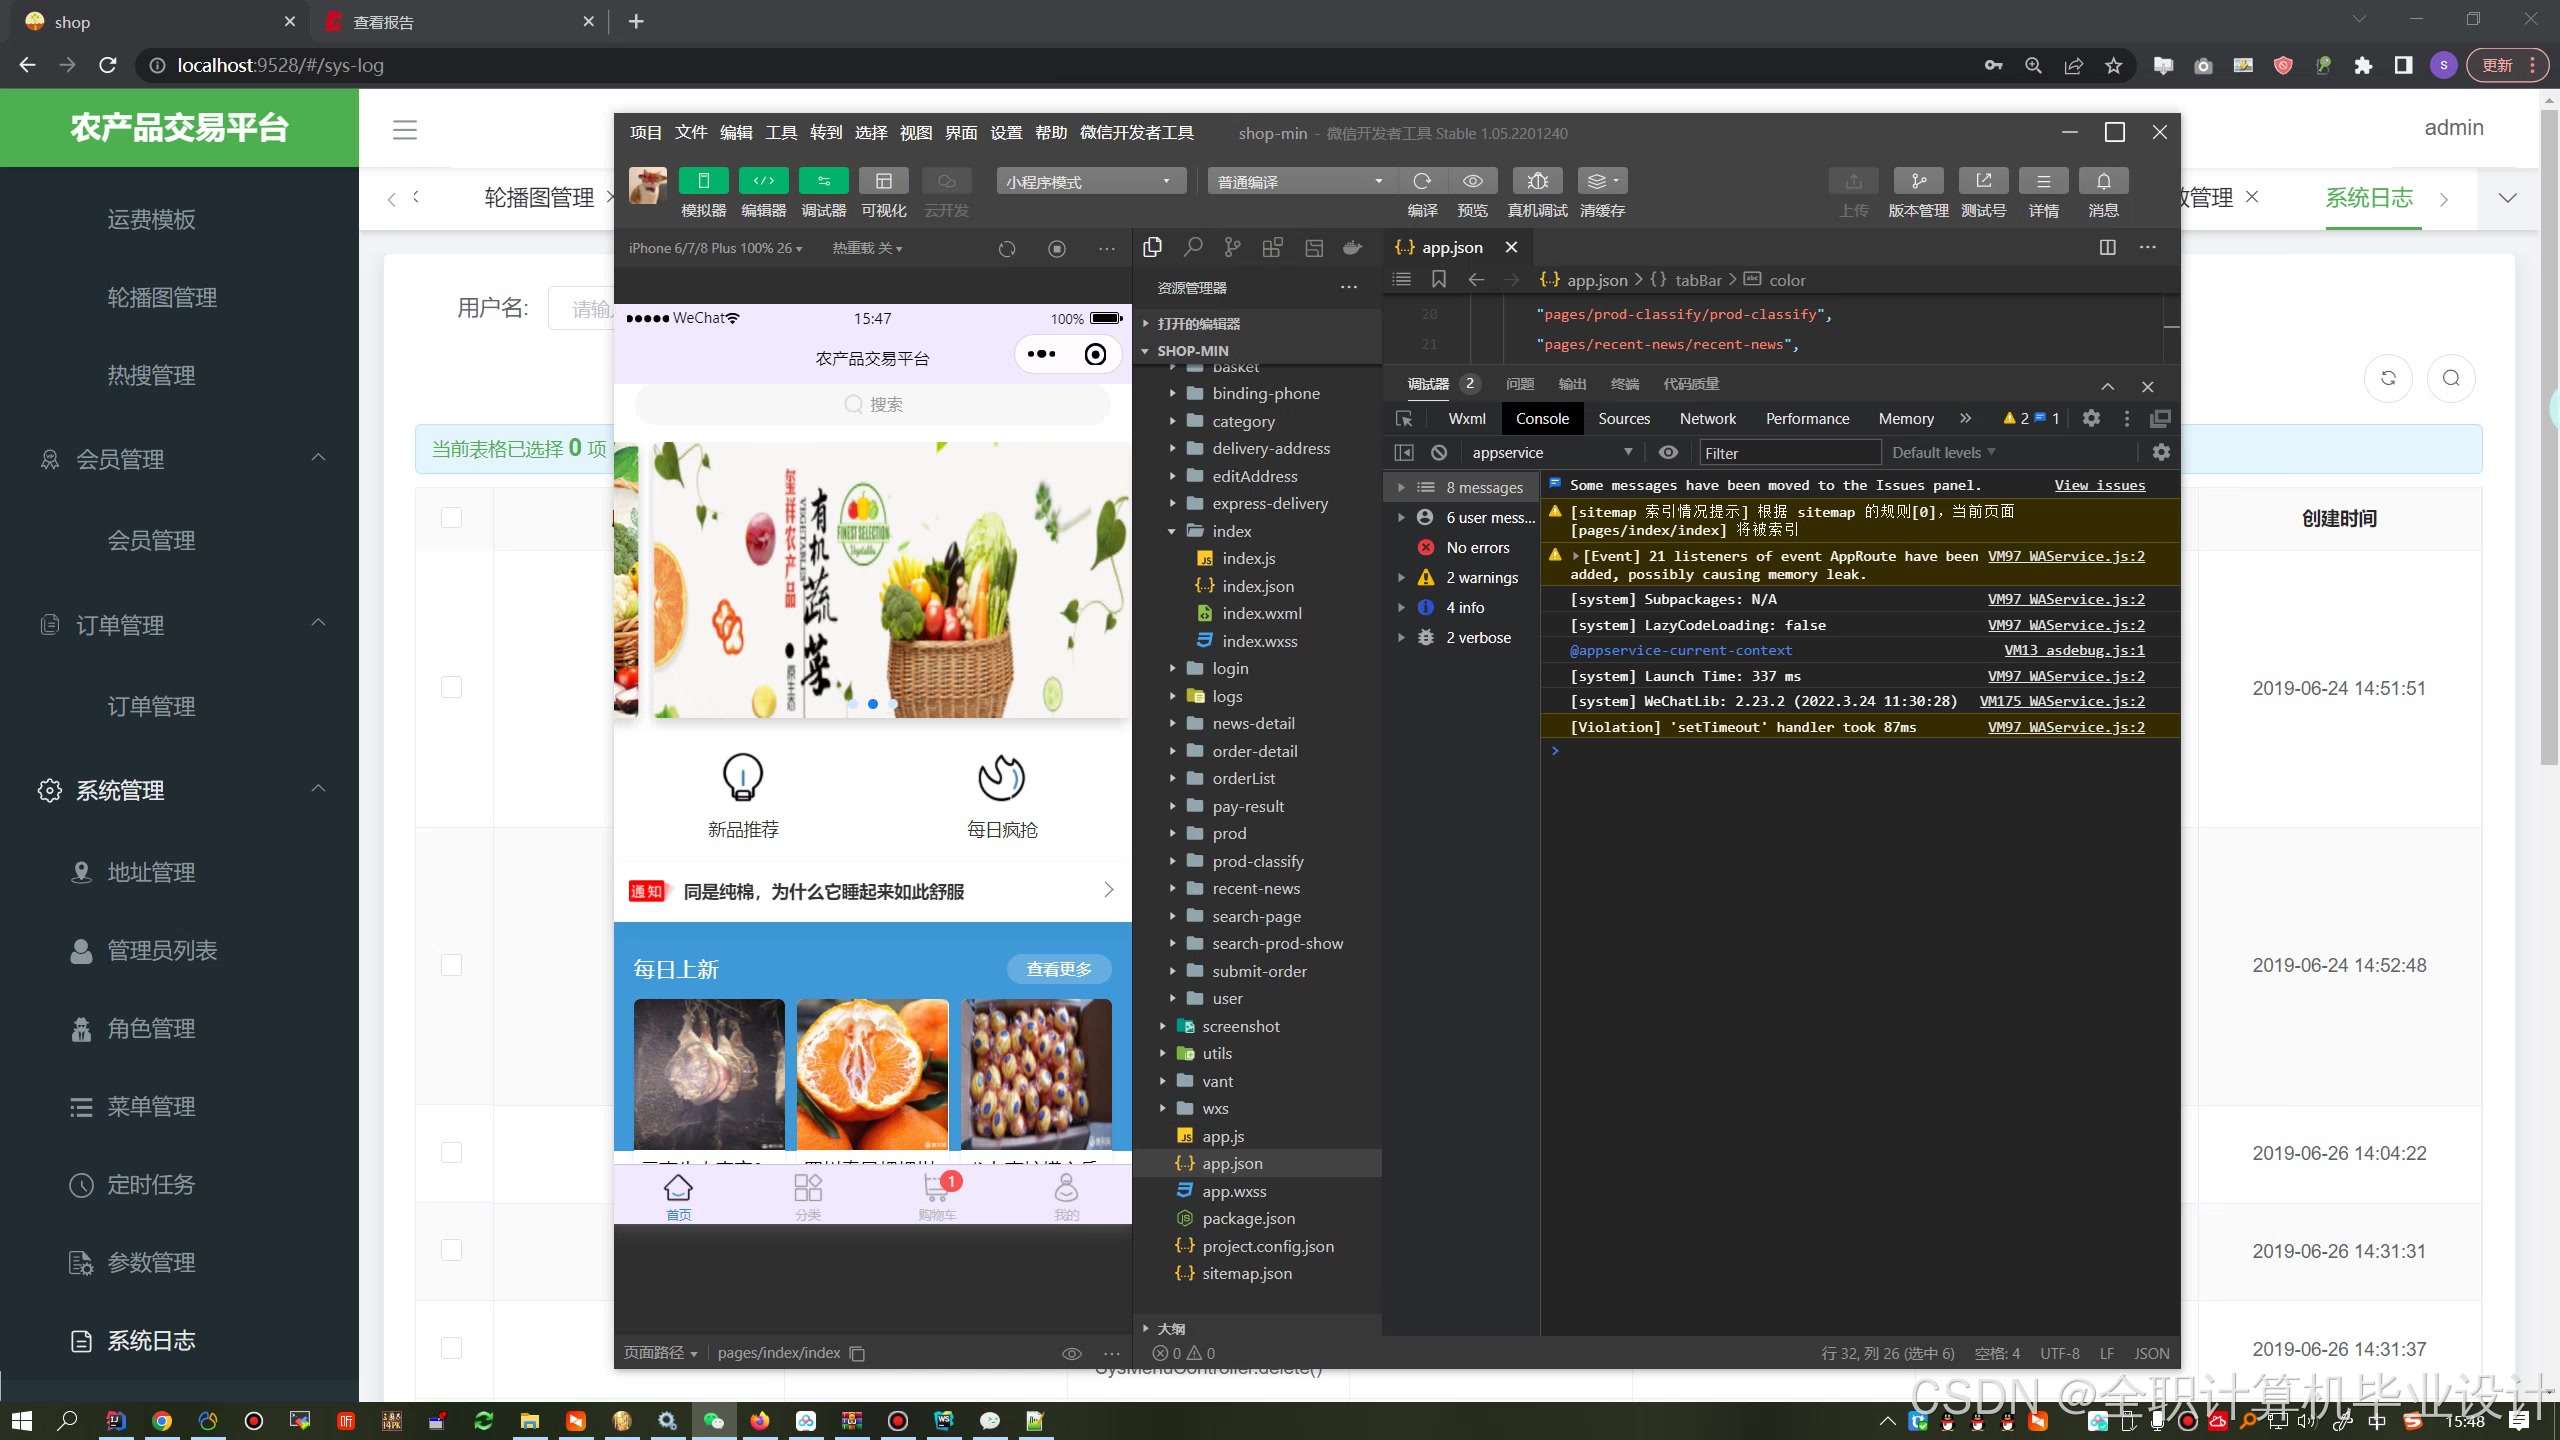
Task: Open the 工具 menu
Action: 781,133
